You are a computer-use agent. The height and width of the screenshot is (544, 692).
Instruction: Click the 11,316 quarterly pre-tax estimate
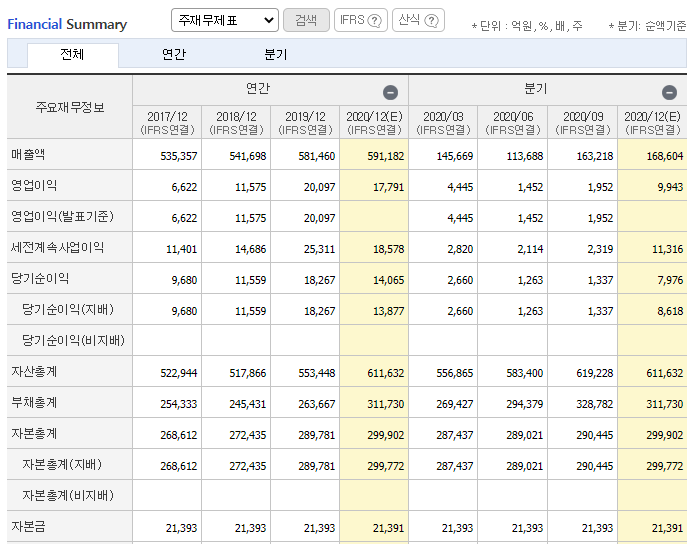point(667,249)
